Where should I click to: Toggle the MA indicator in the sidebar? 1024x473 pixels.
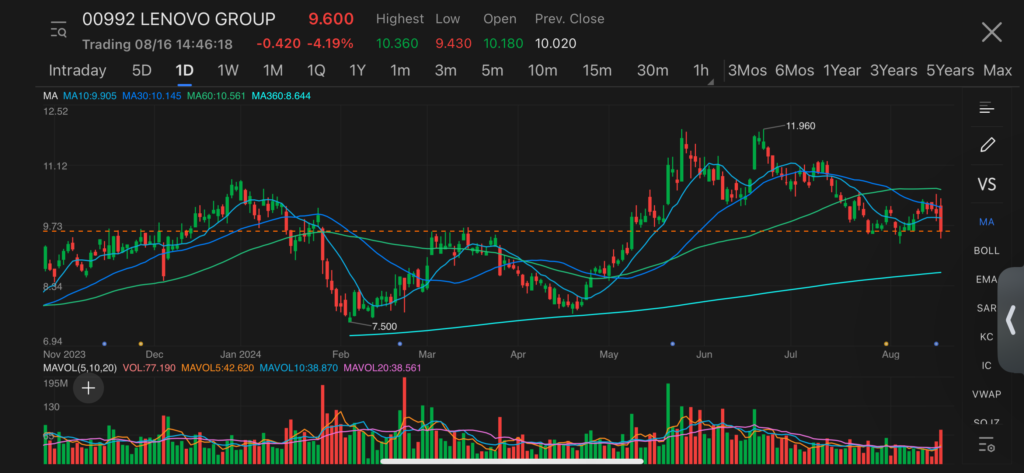click(x=987, y=222)
